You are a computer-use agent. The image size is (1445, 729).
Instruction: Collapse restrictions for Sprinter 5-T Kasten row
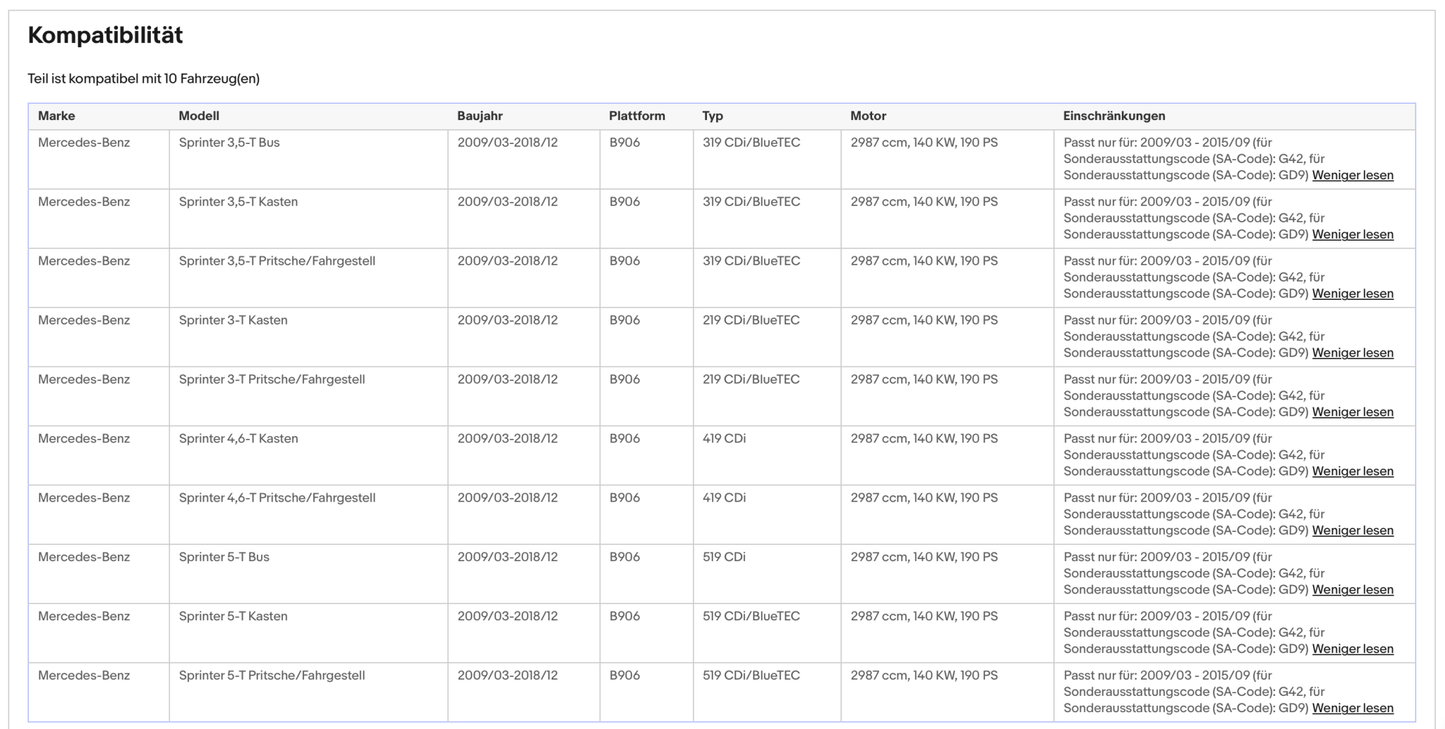[x=1352, y=649]
